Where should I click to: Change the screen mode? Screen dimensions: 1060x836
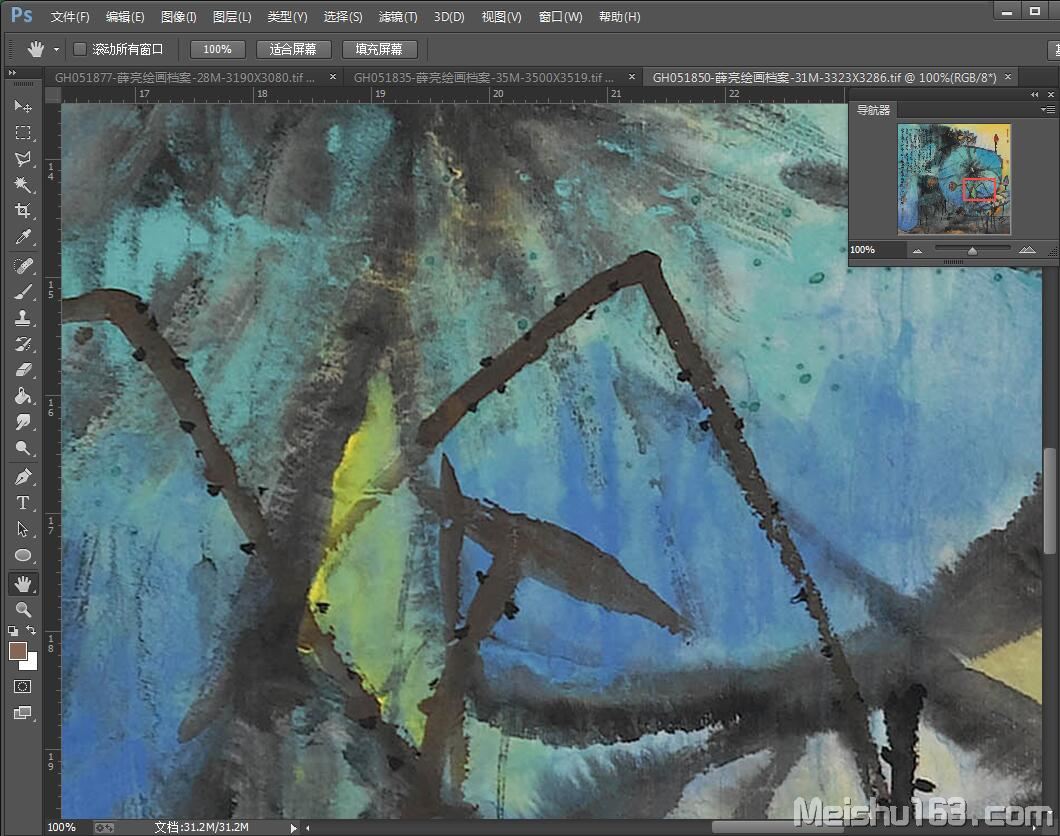coord(22,713)
